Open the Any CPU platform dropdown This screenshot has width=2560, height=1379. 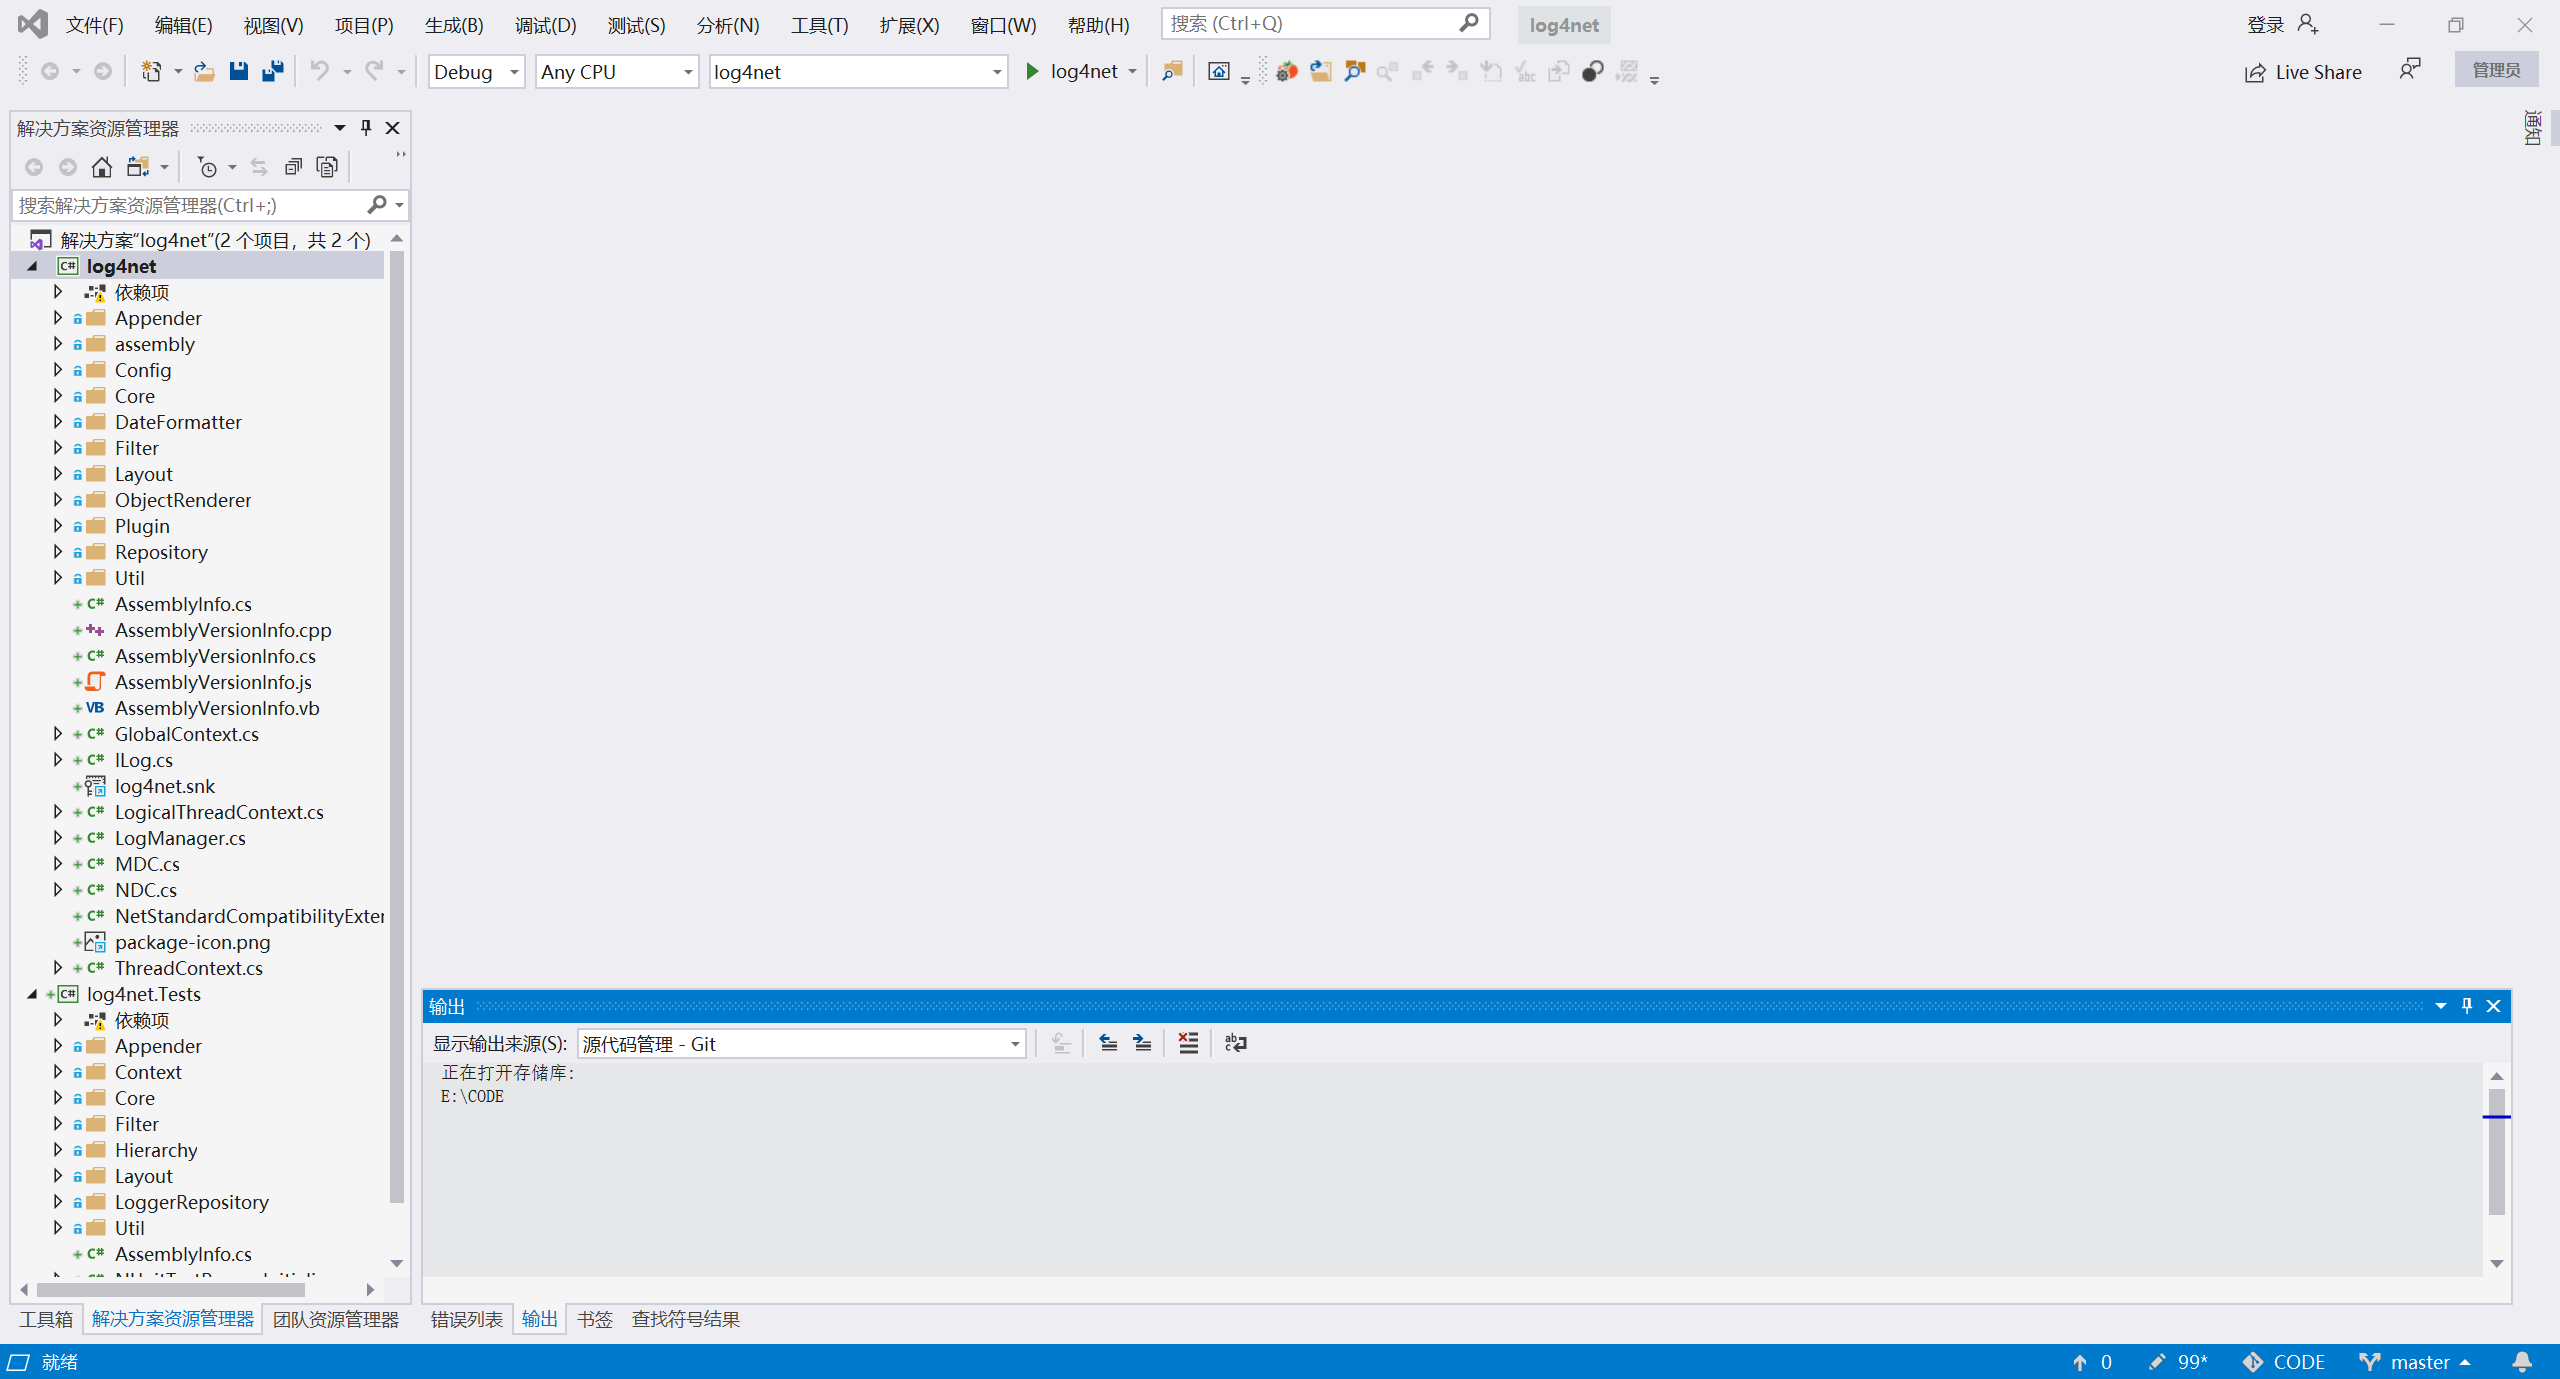(x=686, y=71)
